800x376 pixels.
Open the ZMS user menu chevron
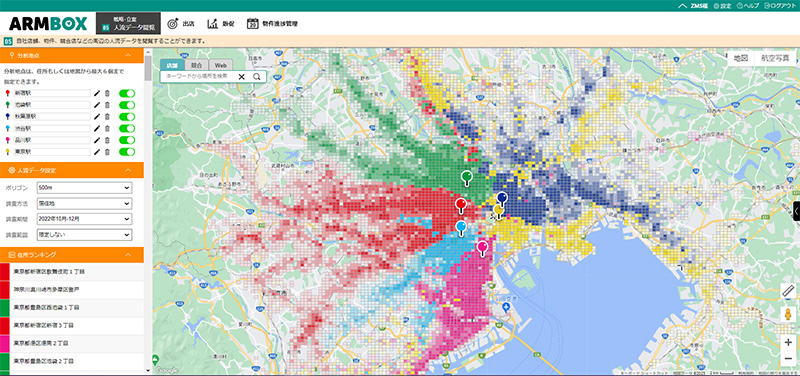click(x=682, y=6)
